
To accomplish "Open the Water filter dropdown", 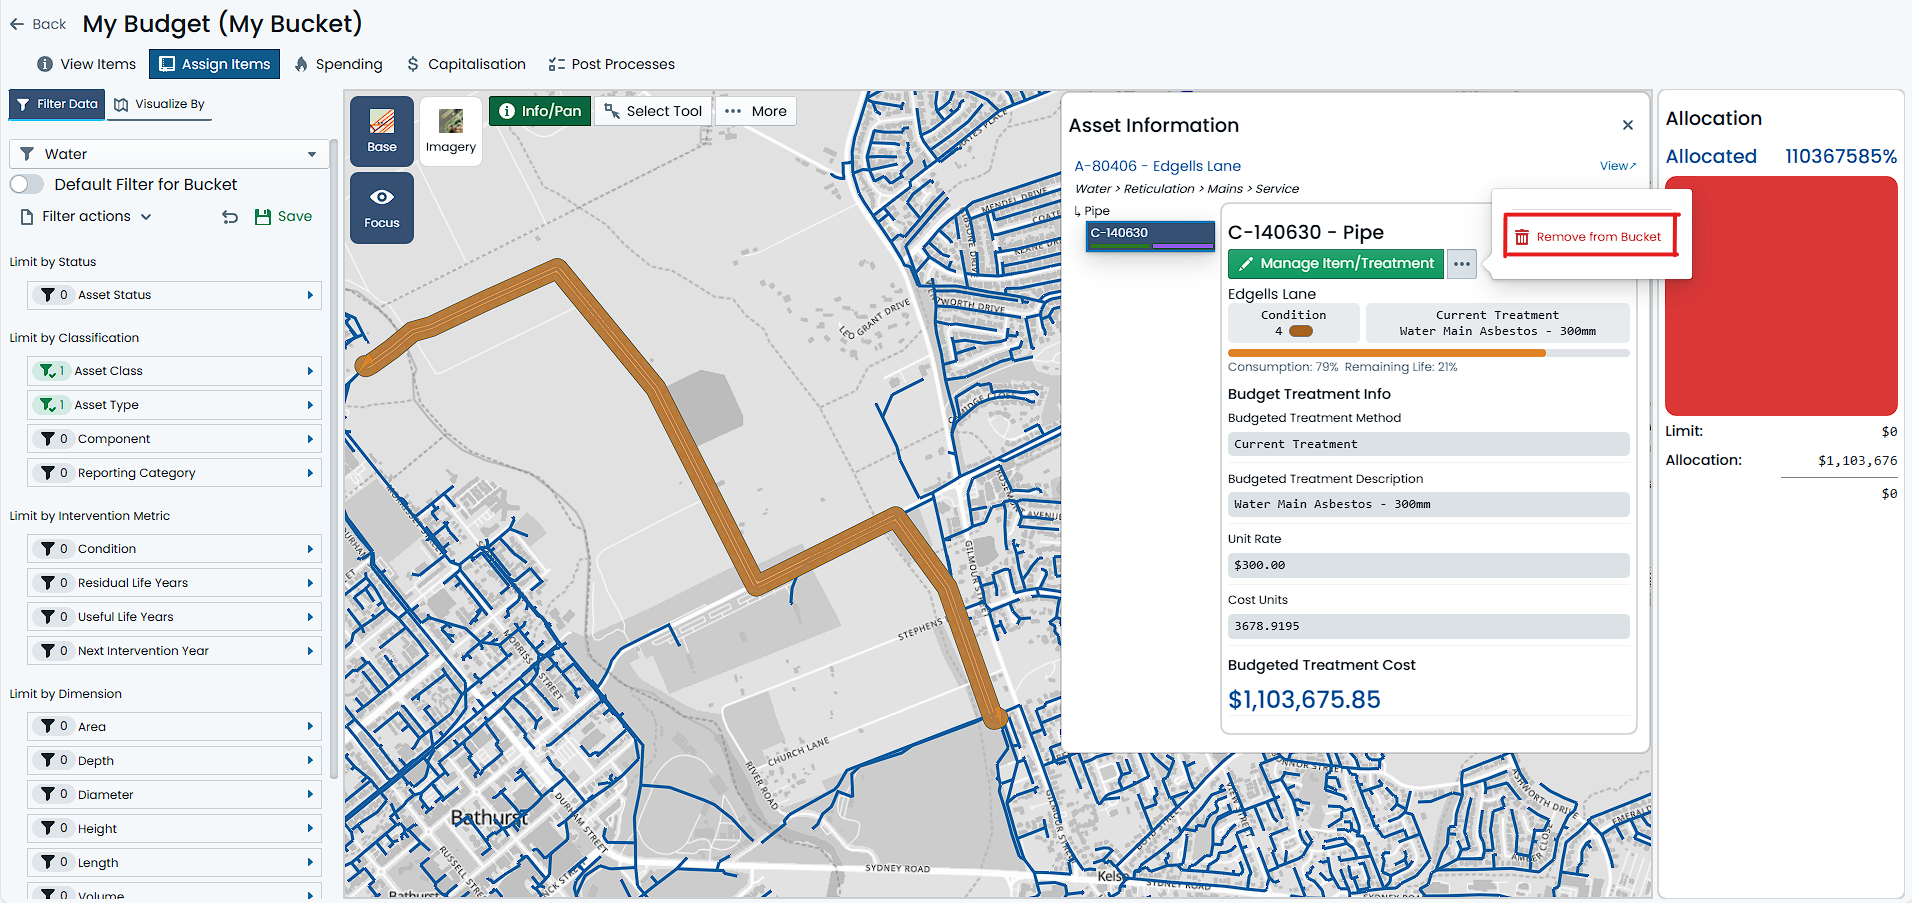I will coord(169,154).
